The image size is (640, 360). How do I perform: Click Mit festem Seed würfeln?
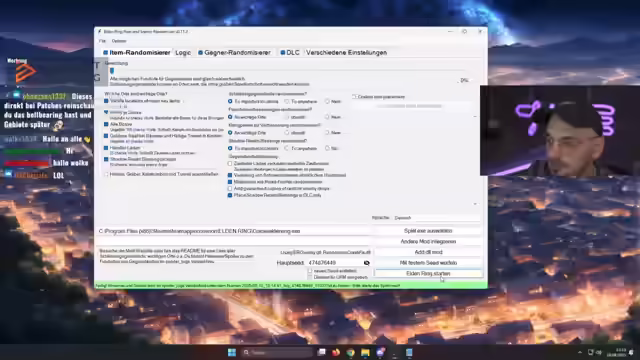(428, 263)
